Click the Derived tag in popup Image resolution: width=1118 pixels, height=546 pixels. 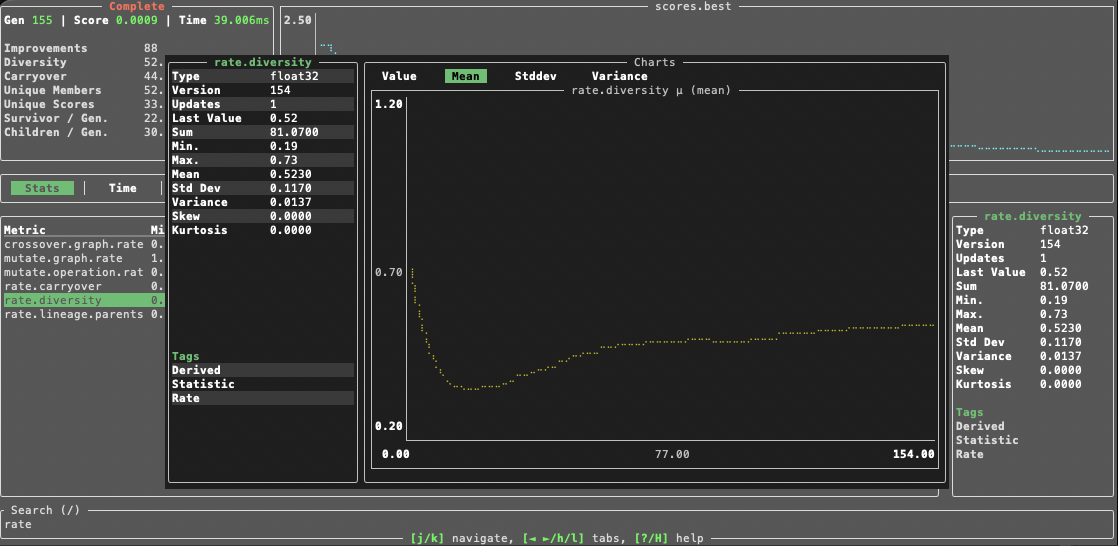pos(262,370)
